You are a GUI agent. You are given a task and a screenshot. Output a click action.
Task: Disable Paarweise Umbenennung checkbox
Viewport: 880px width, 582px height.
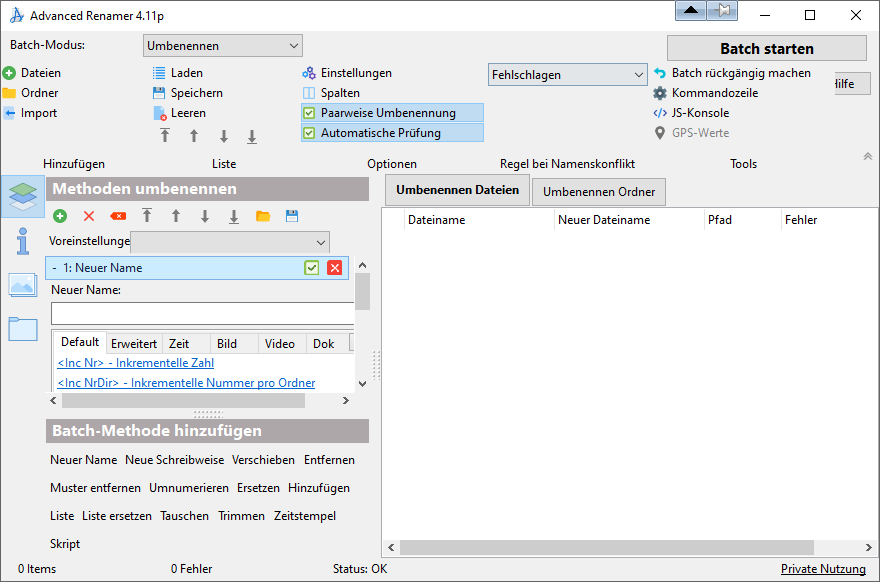[x=309, y=113]
